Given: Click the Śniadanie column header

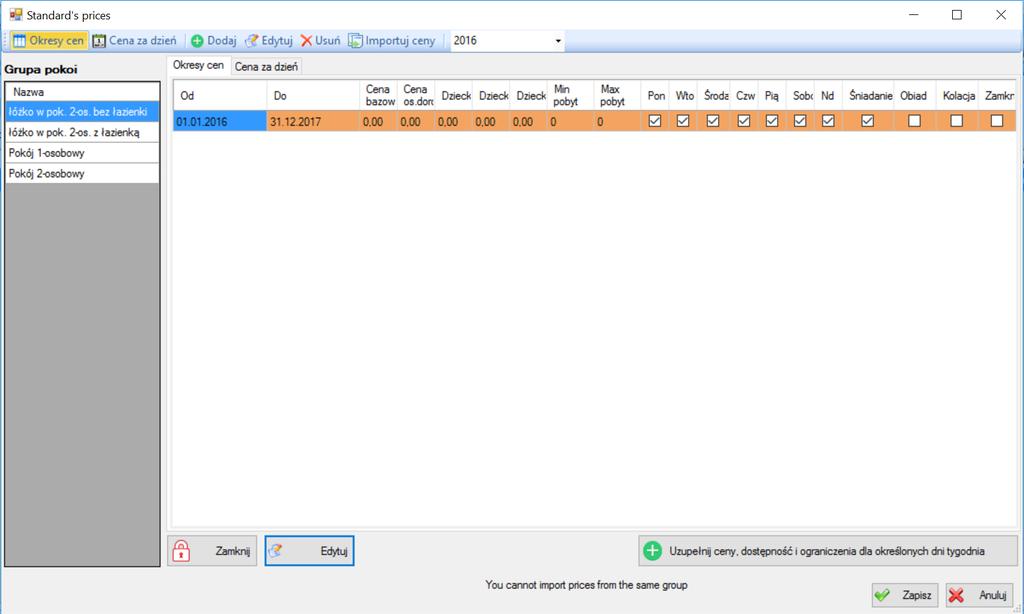Looking at the screenshot, I should point(868,95).
